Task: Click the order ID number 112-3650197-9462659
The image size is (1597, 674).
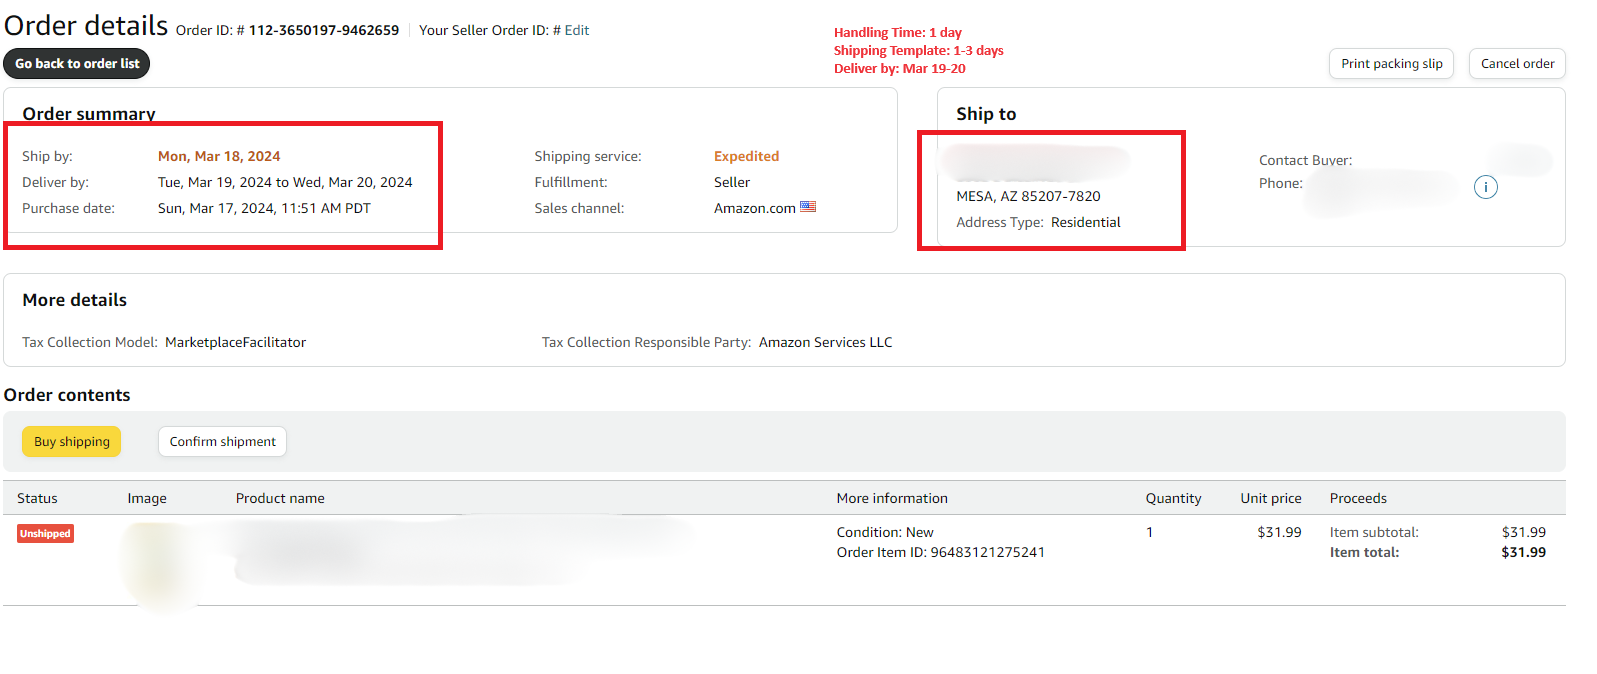Action: point(324,31)
